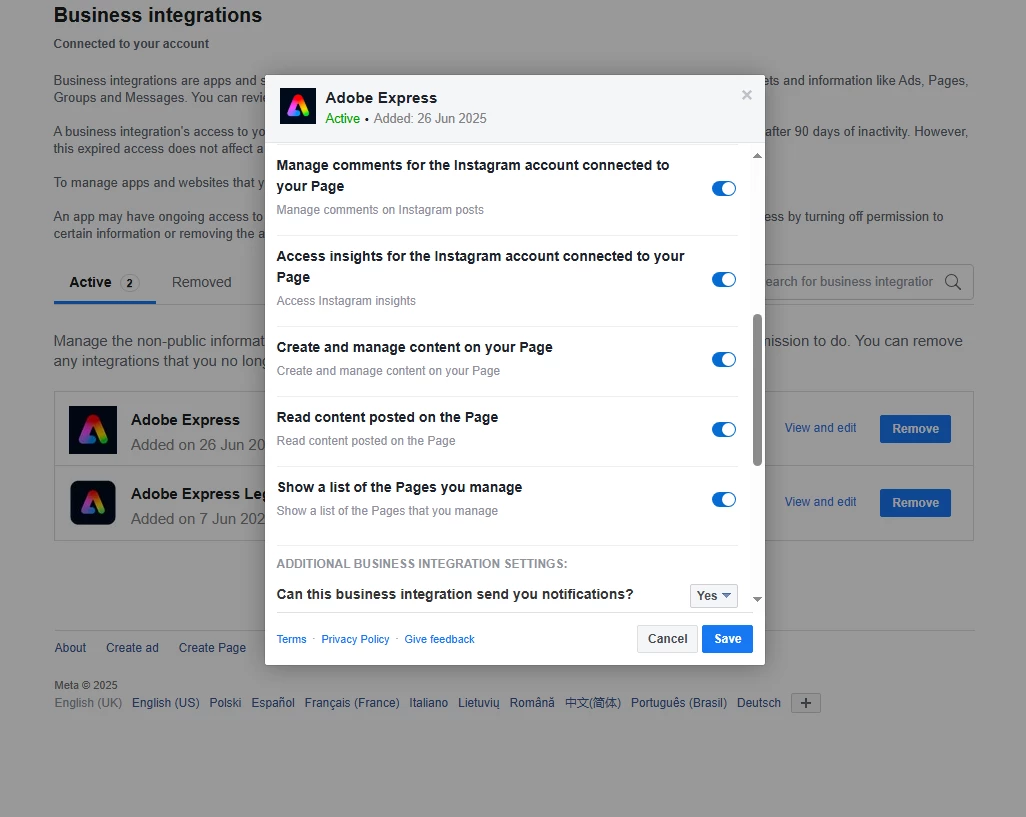Image resolution: width=1026 pixels, height=817 pixels.
Task: Switch language to Deutsch
Action: (758, 703)
